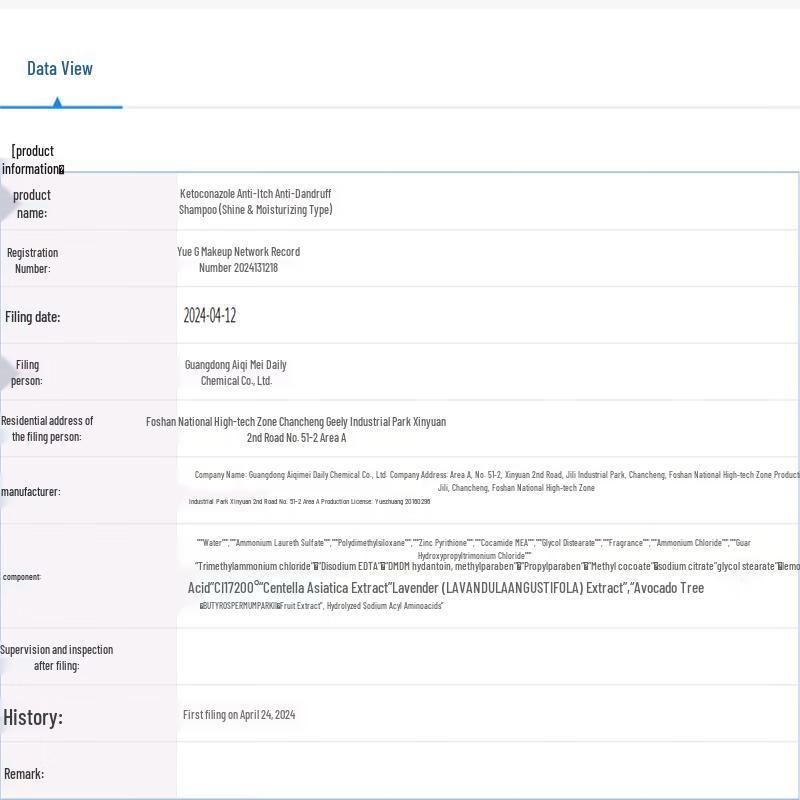Select the Ketoconazole Anti-Itch shampoo name text
Viewport: 800px width, 800px height.
coord(255,201)
